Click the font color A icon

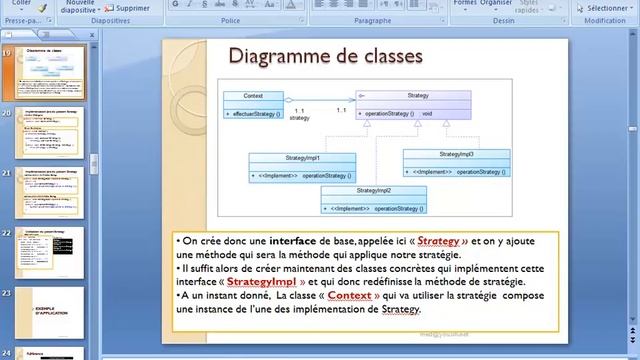(x=291, y=4)
